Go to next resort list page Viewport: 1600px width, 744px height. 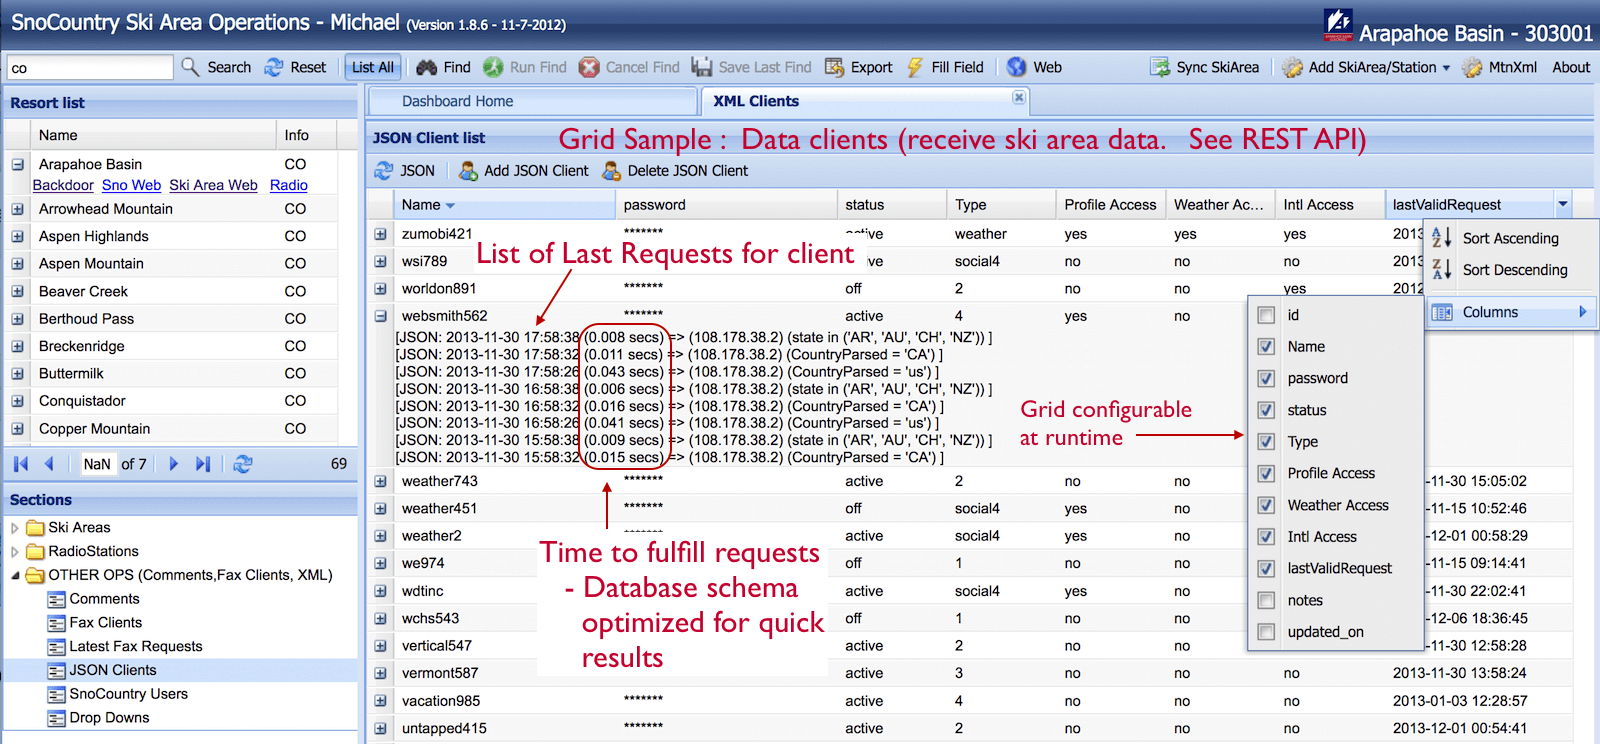[x=174, y=464]
